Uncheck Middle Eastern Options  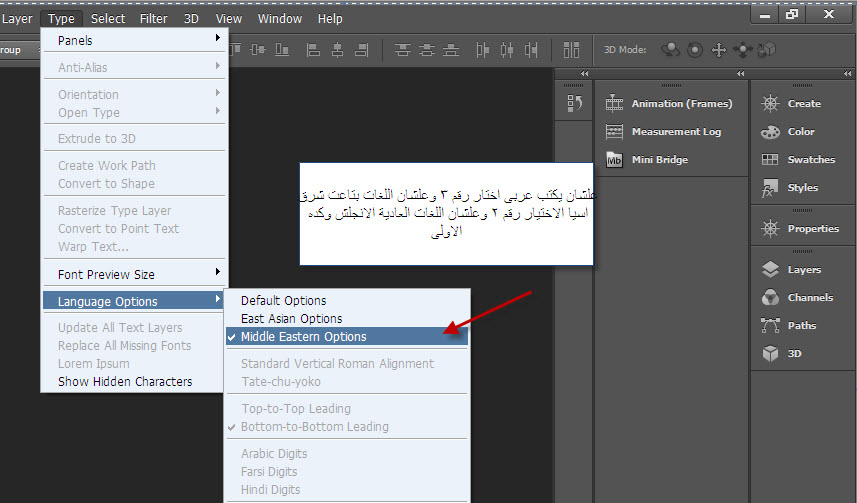(x=303, y=337)
